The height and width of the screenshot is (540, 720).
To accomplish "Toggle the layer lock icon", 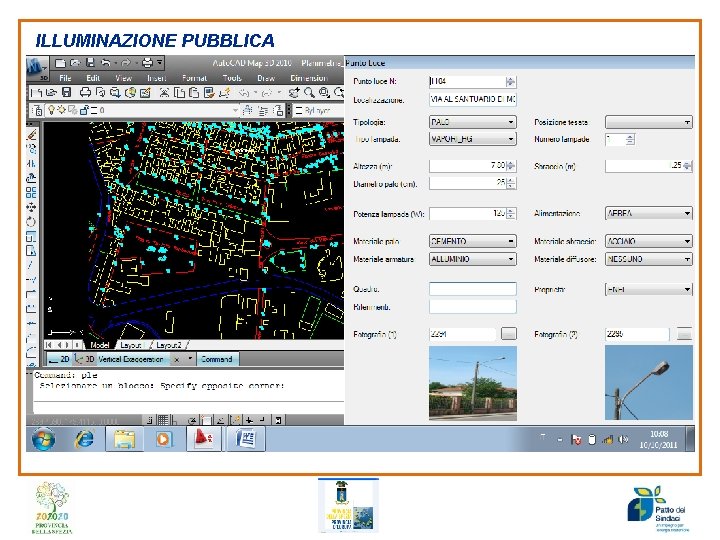I will 84,110.
